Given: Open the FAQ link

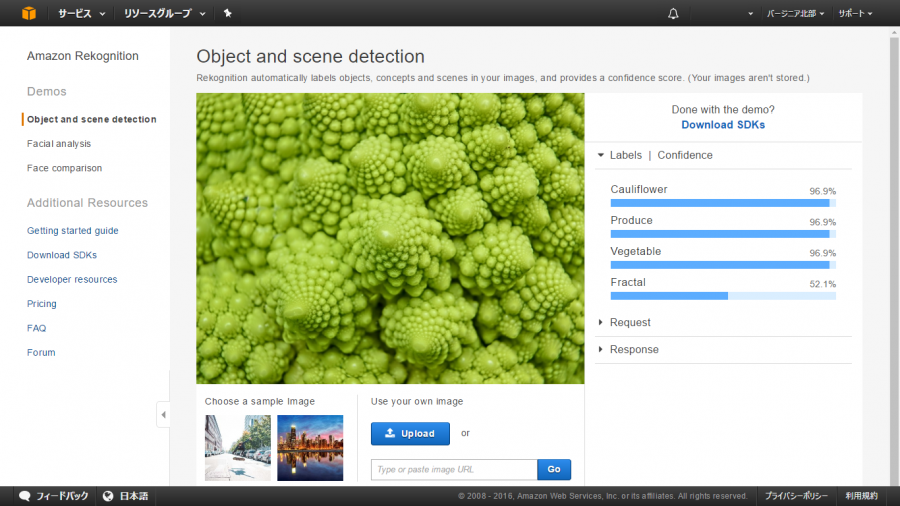Looking at the screenshot, I should click(36, 328).
